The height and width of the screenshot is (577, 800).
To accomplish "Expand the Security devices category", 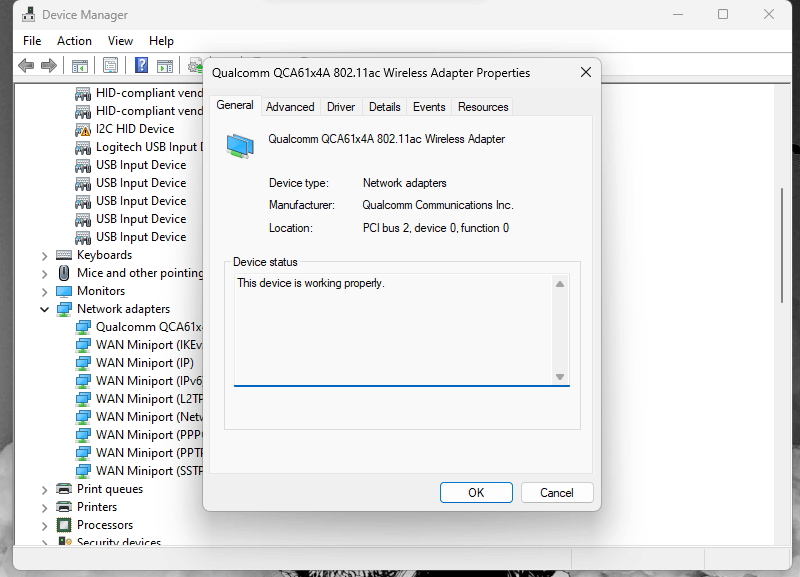I will (44, 542).
